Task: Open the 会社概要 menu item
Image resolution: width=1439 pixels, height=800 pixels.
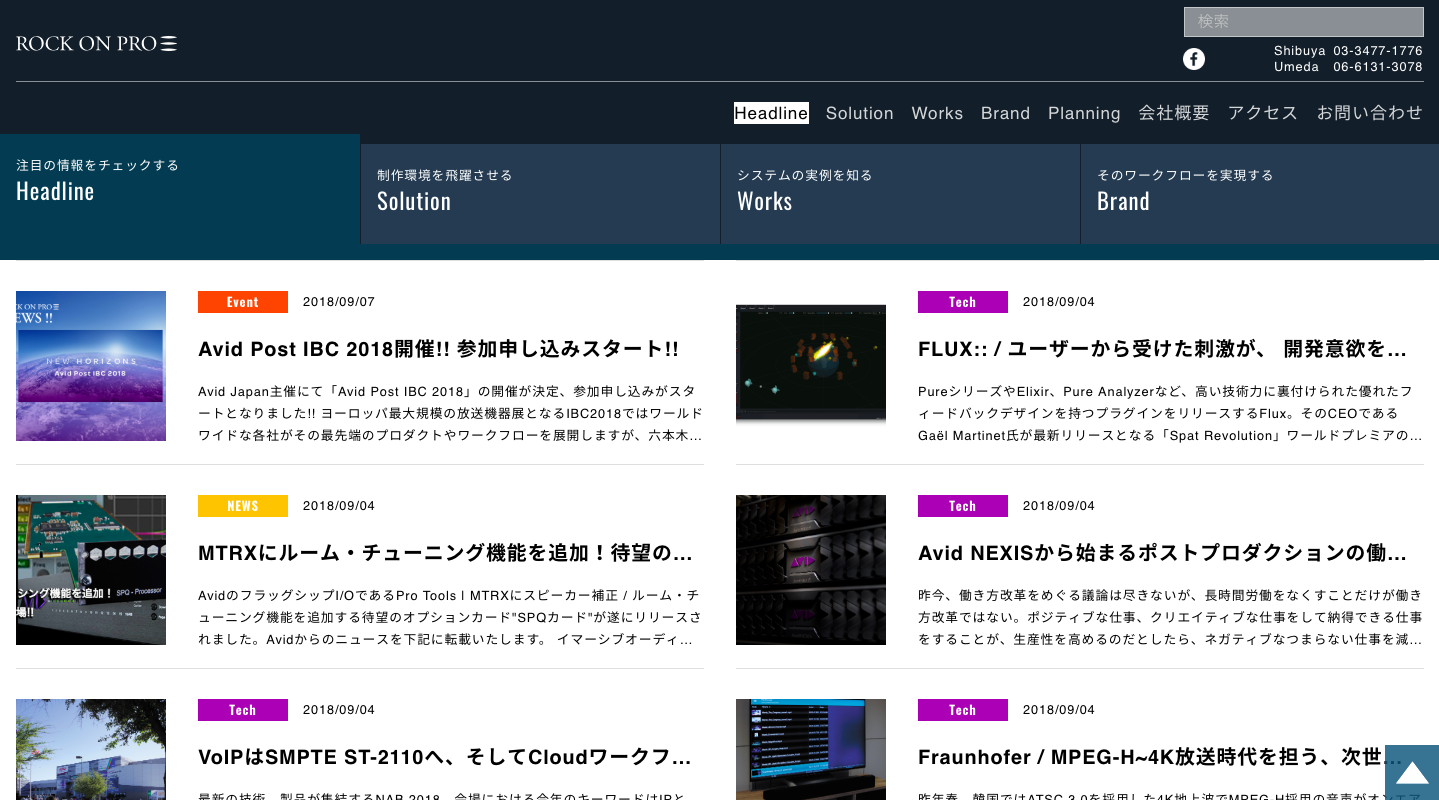Action: pyautogui.click(x=1174, y=113)
